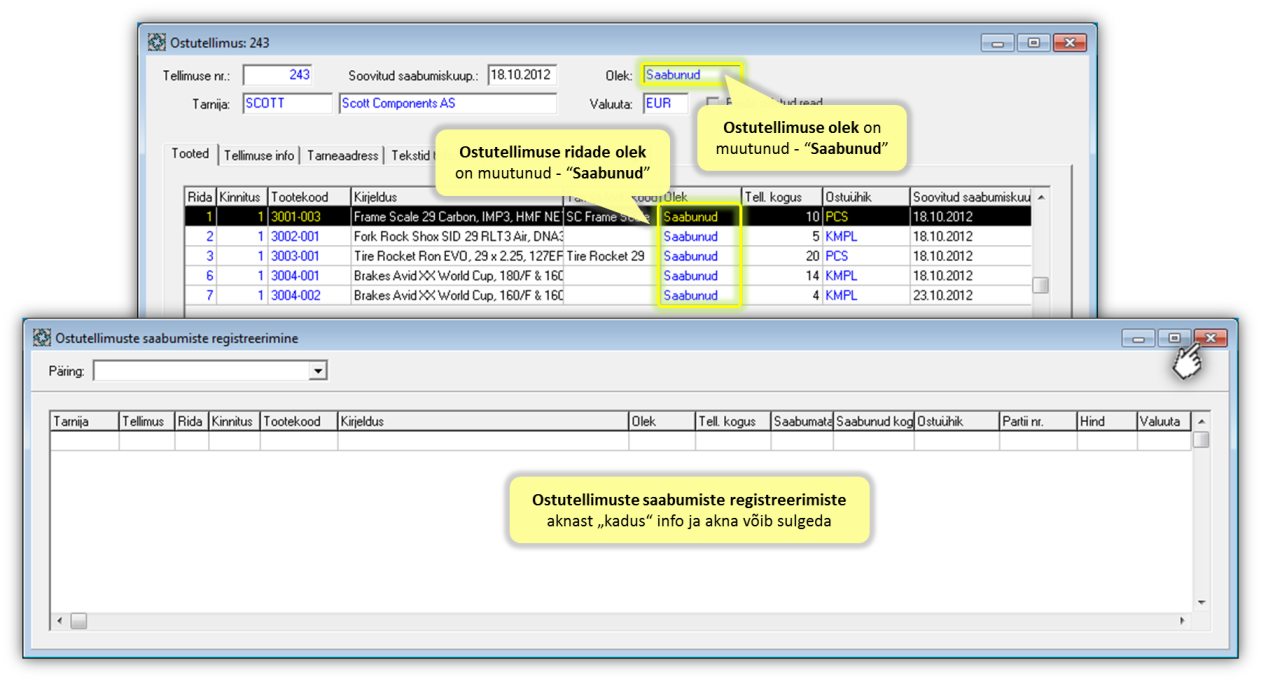Click the Tellimuse nr. field showing 243
Viewport: 1261px width, 681px height.
[x=278, y=75]
